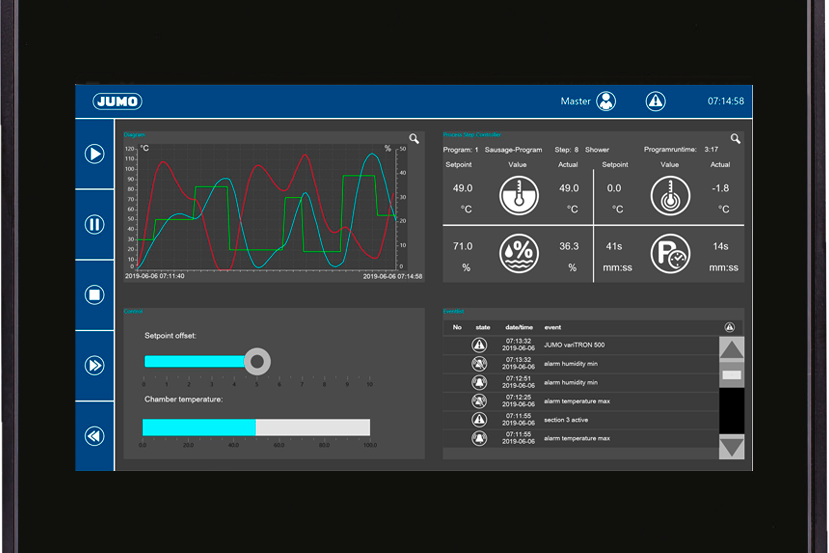
Task: Zoom the diagram with the magnifier icon
Action: tap(414, 139)
